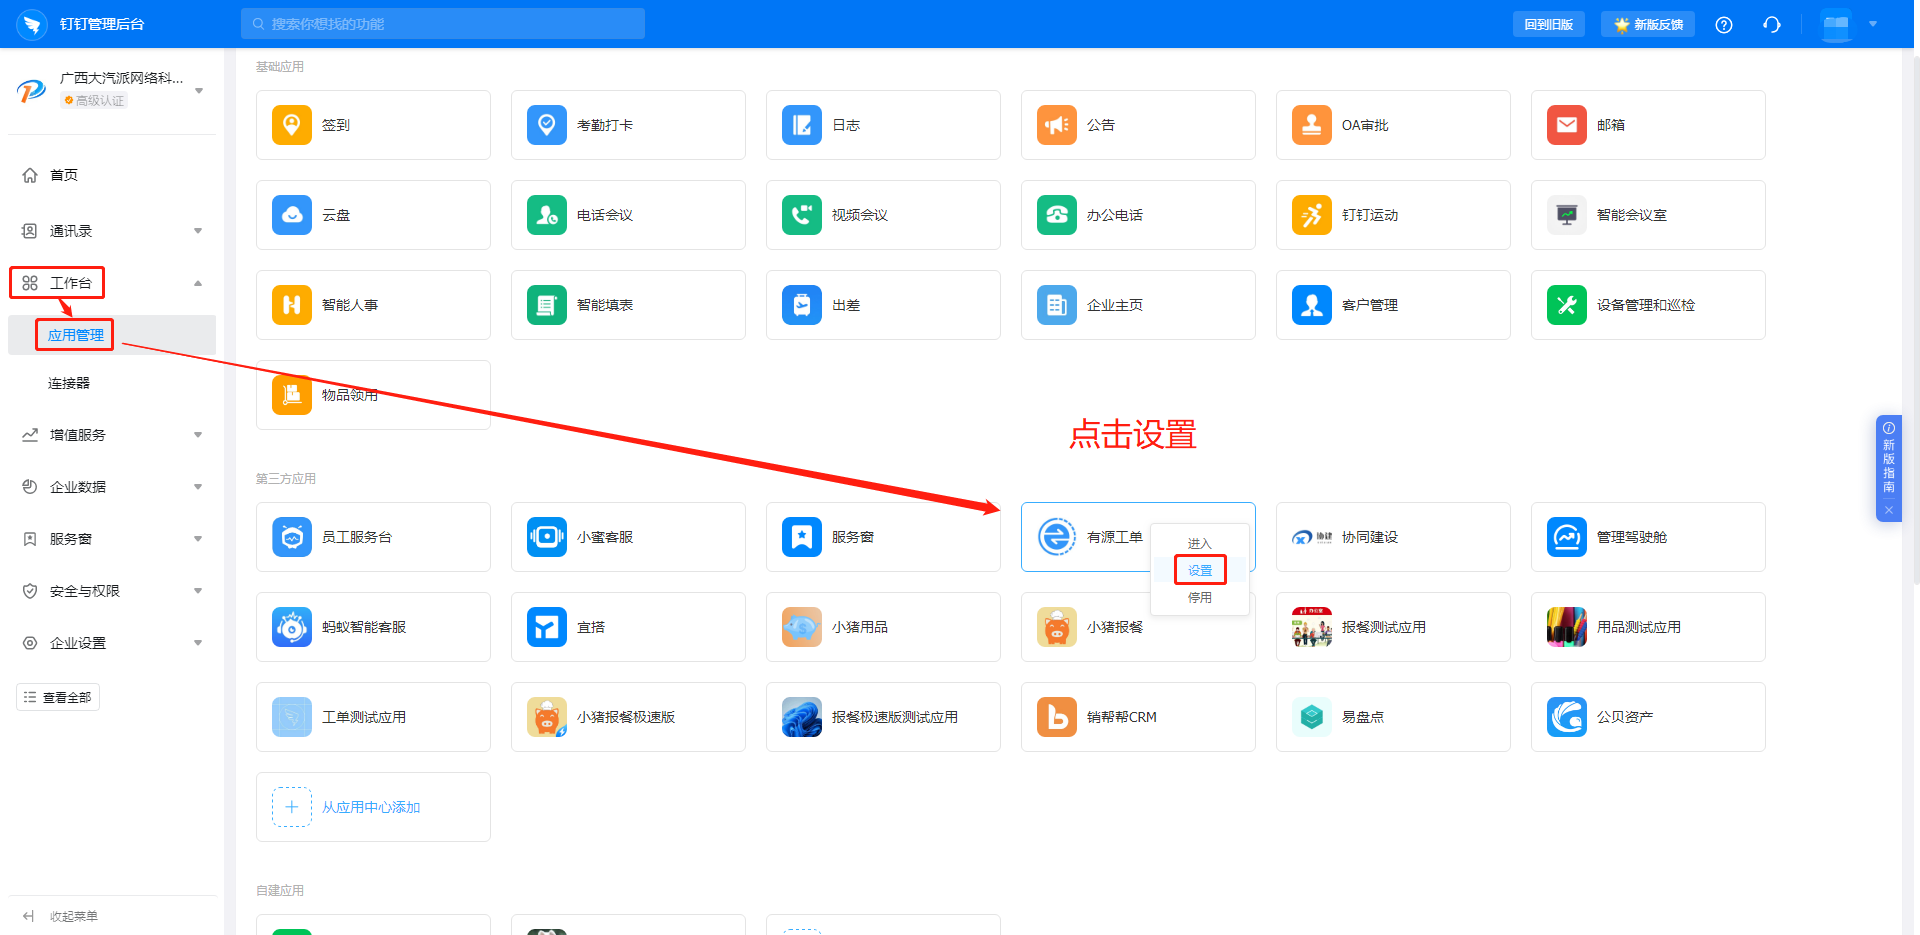Image resolution: width=1920 pixels, height=935 pixels.
Task: Expand the 服务窗 sidebar menu arrow
Action: (x=198, y=539)
